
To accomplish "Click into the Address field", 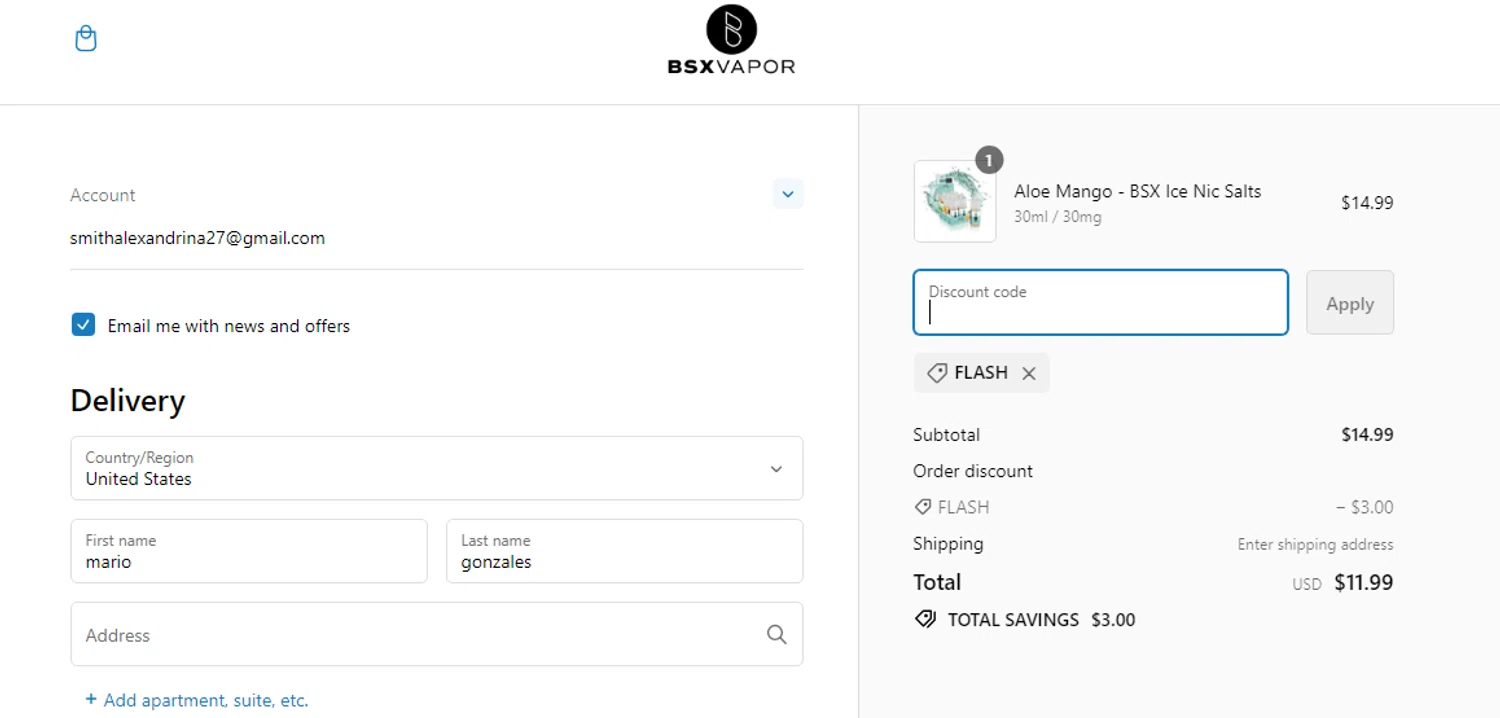I will [437, 634].
